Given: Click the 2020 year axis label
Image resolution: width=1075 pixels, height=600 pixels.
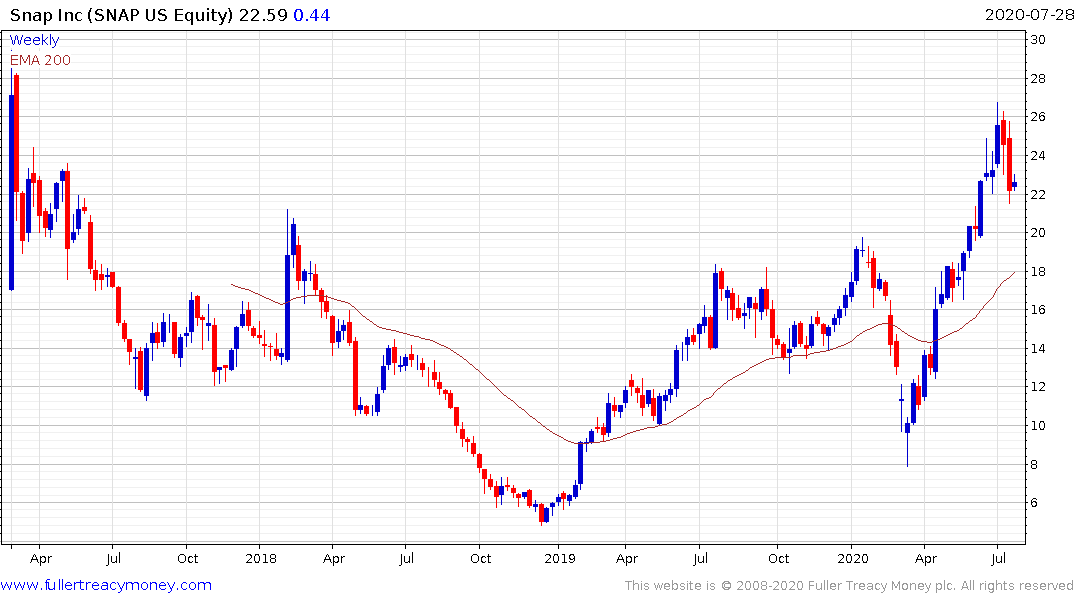Looking at the screenshot, I should coord(853,559).
